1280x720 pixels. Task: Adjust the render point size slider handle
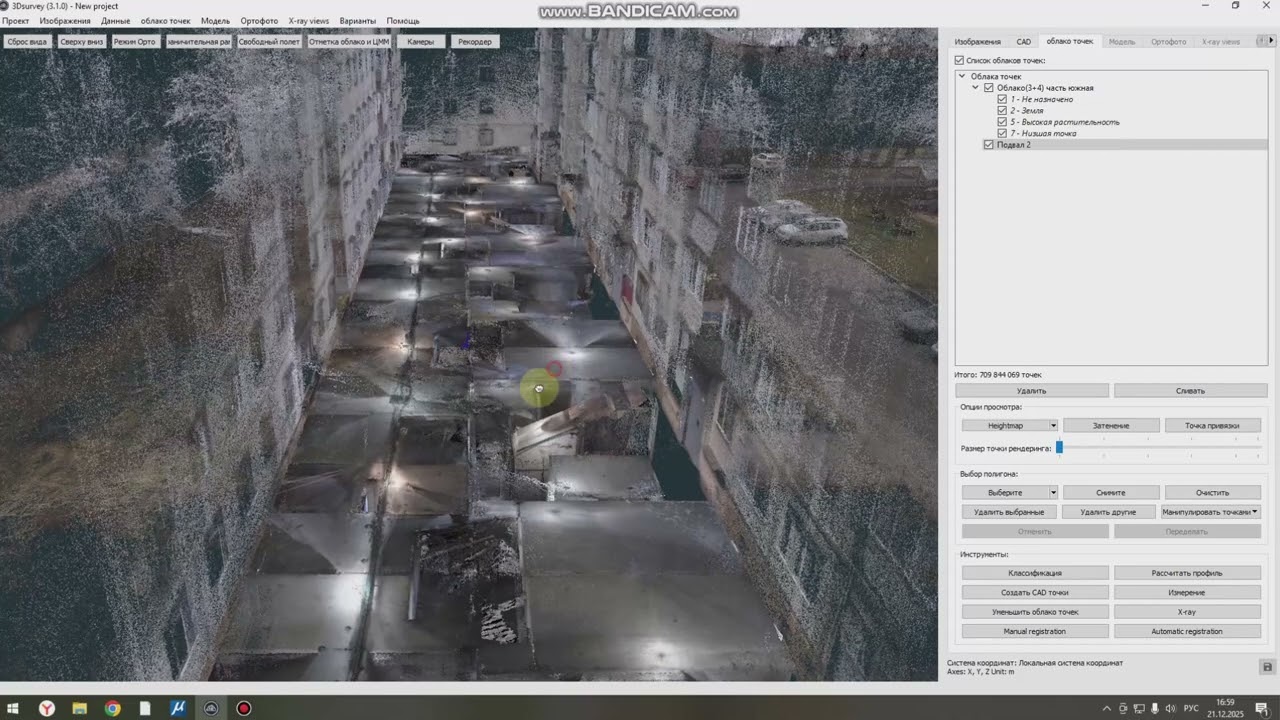[1059, 448]
